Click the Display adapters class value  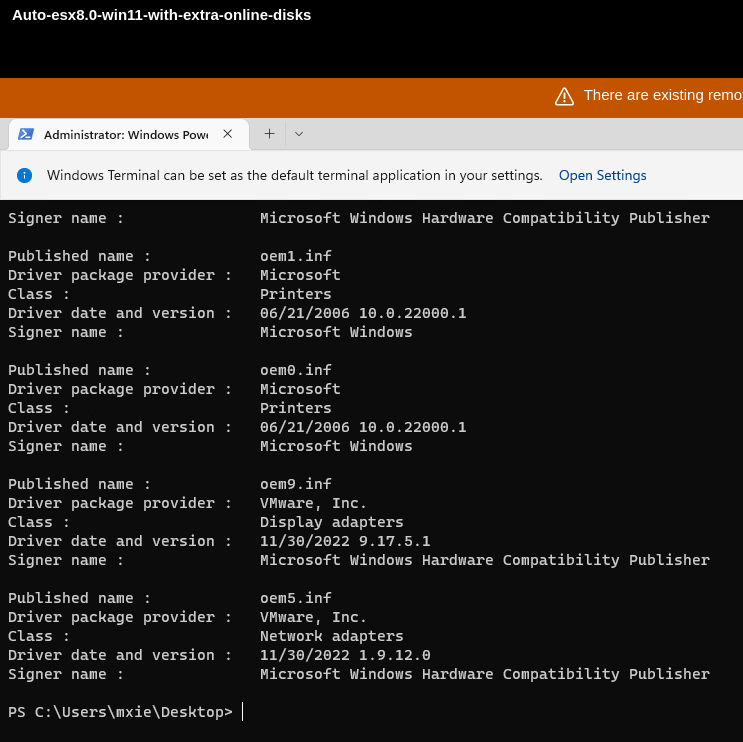point(332,522)
